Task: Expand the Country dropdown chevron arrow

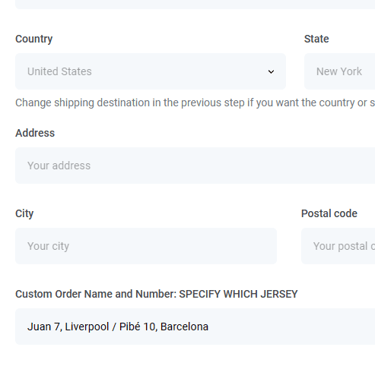Action: pyautogui.click(x=271, y=72)
